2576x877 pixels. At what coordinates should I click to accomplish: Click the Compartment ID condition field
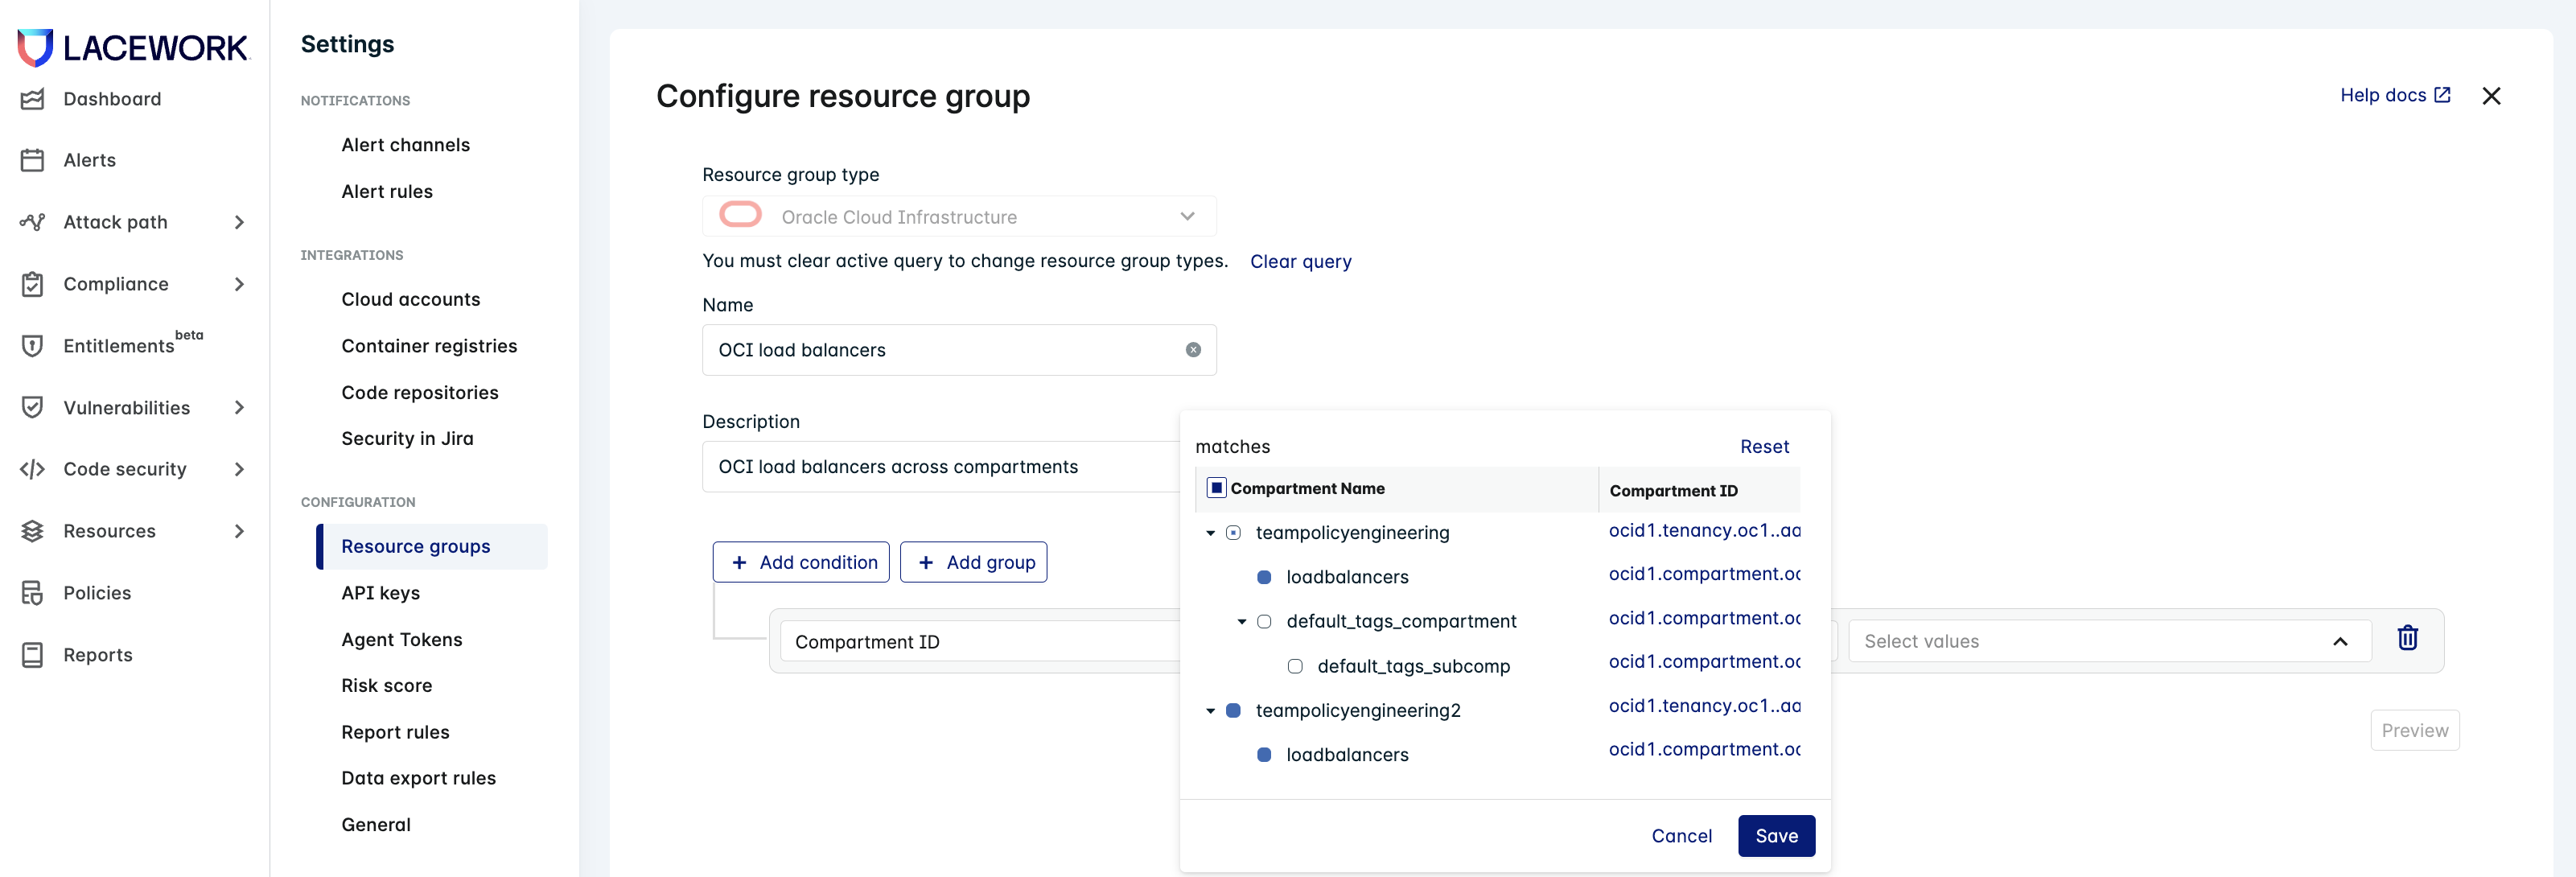pyautogui.click(x=980, y=641)
